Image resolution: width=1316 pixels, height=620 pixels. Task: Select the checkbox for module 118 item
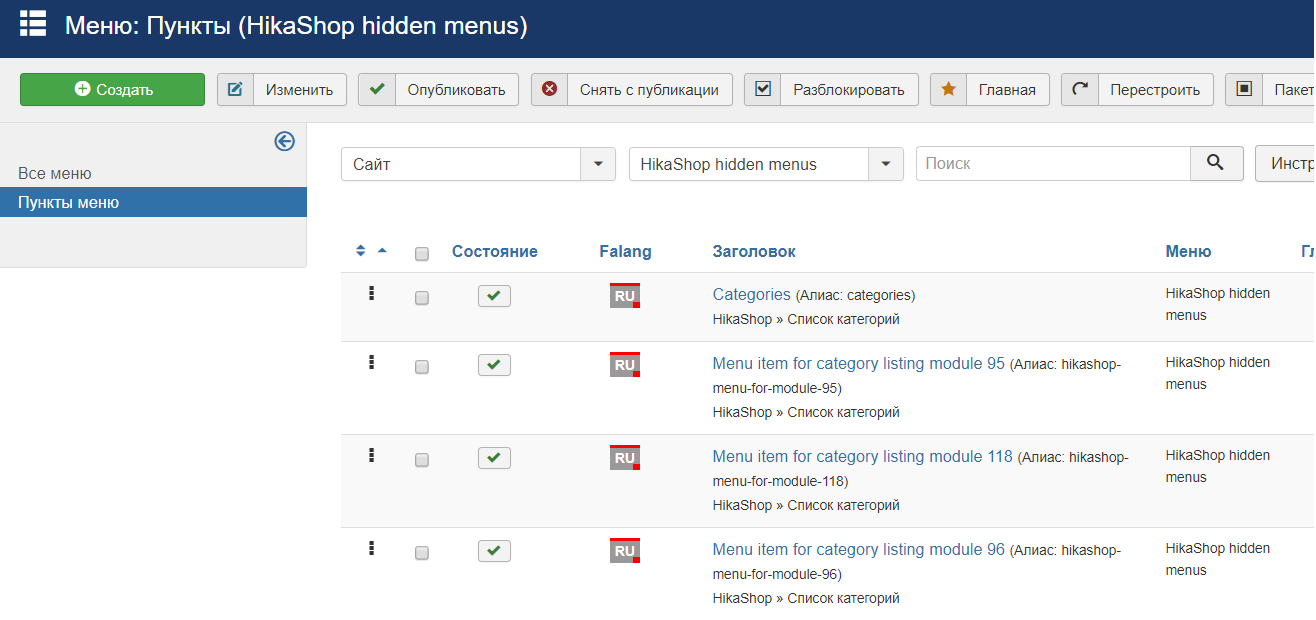pyautogui.click(x=422, y=460)
